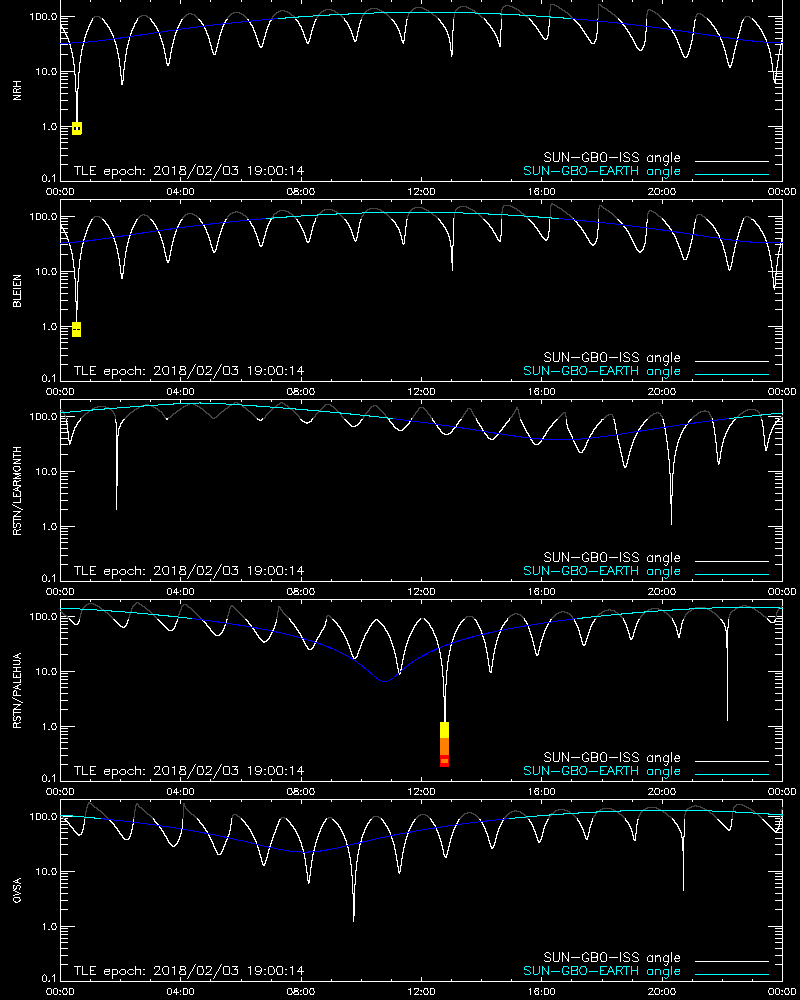The width and height of the screenshot is (800, 1000).
Task: Click the RSTN/PALEHUA y-axis label
Action: tap(17, 691)
